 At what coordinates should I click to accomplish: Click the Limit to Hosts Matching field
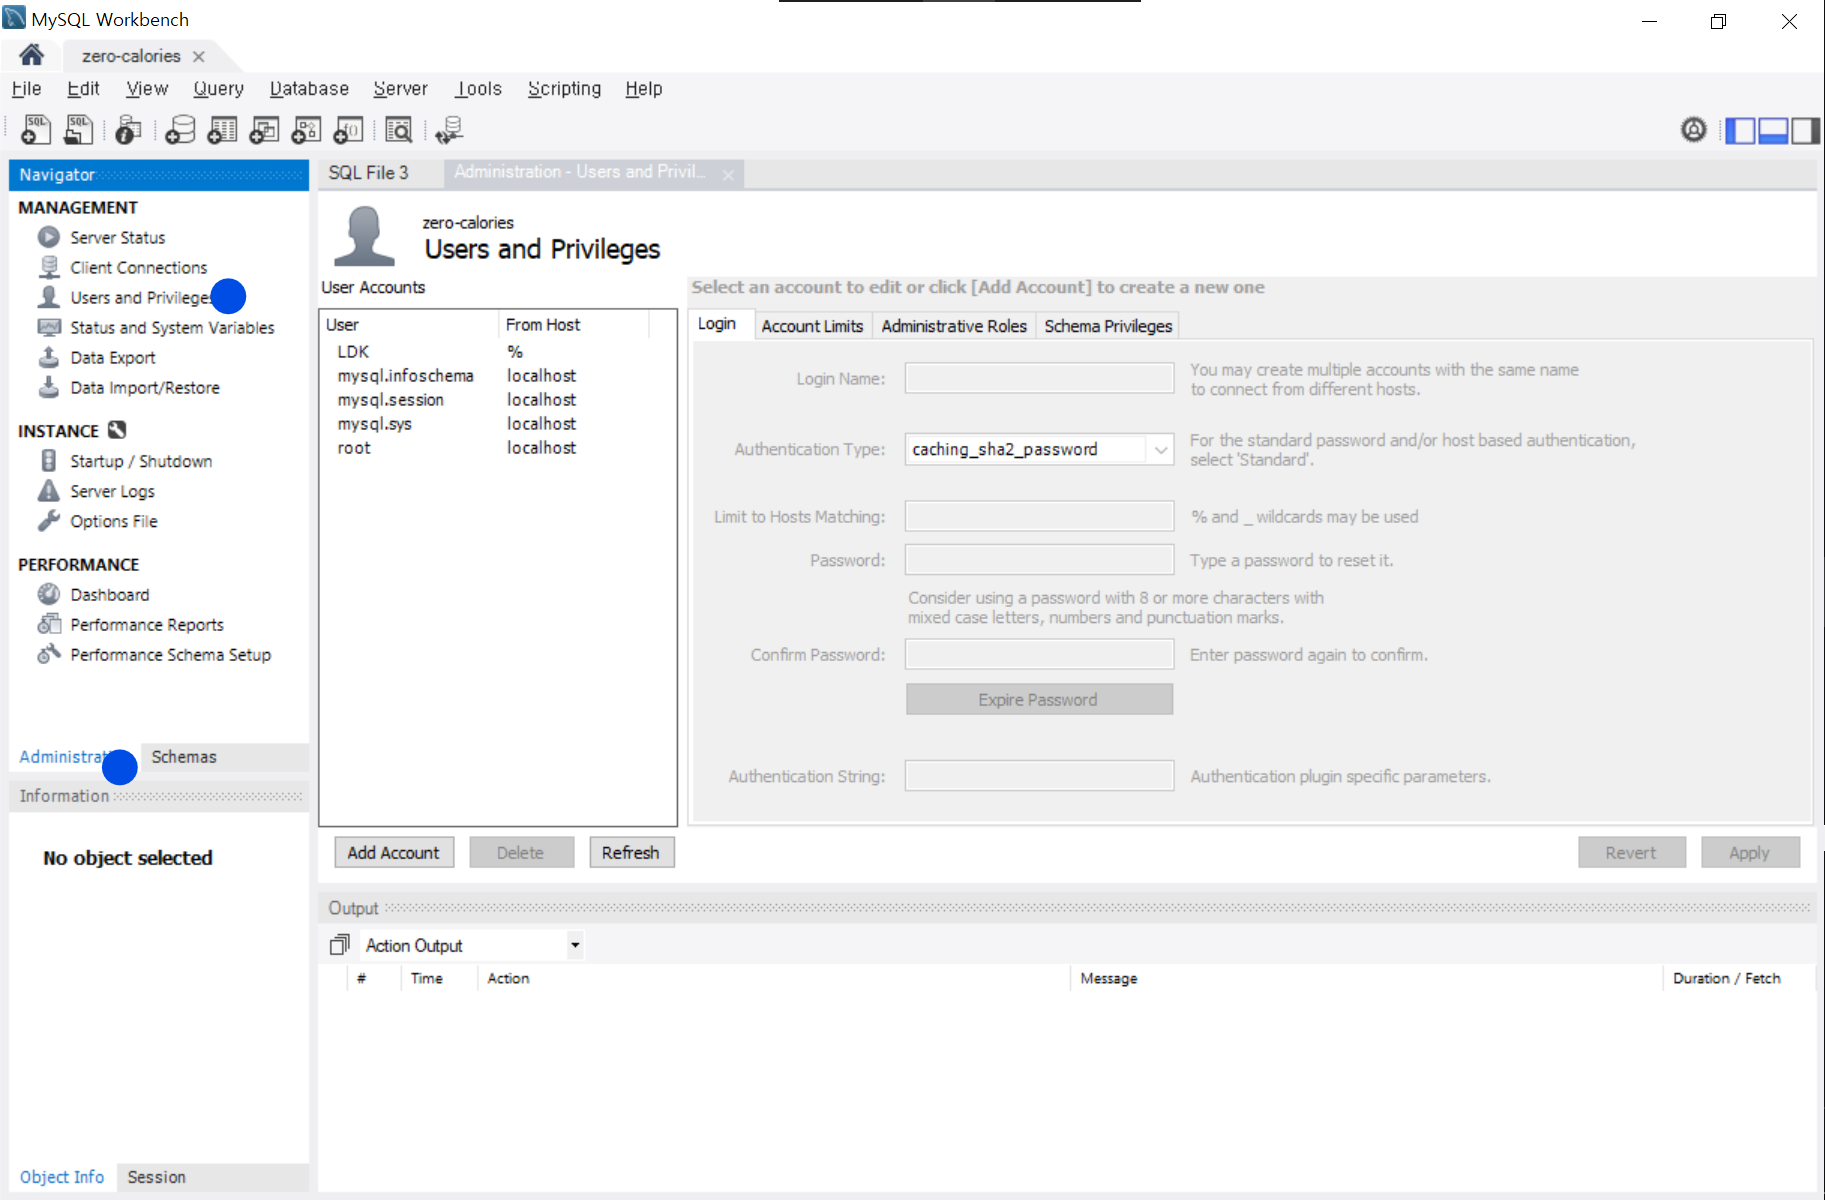point(1039,516)
